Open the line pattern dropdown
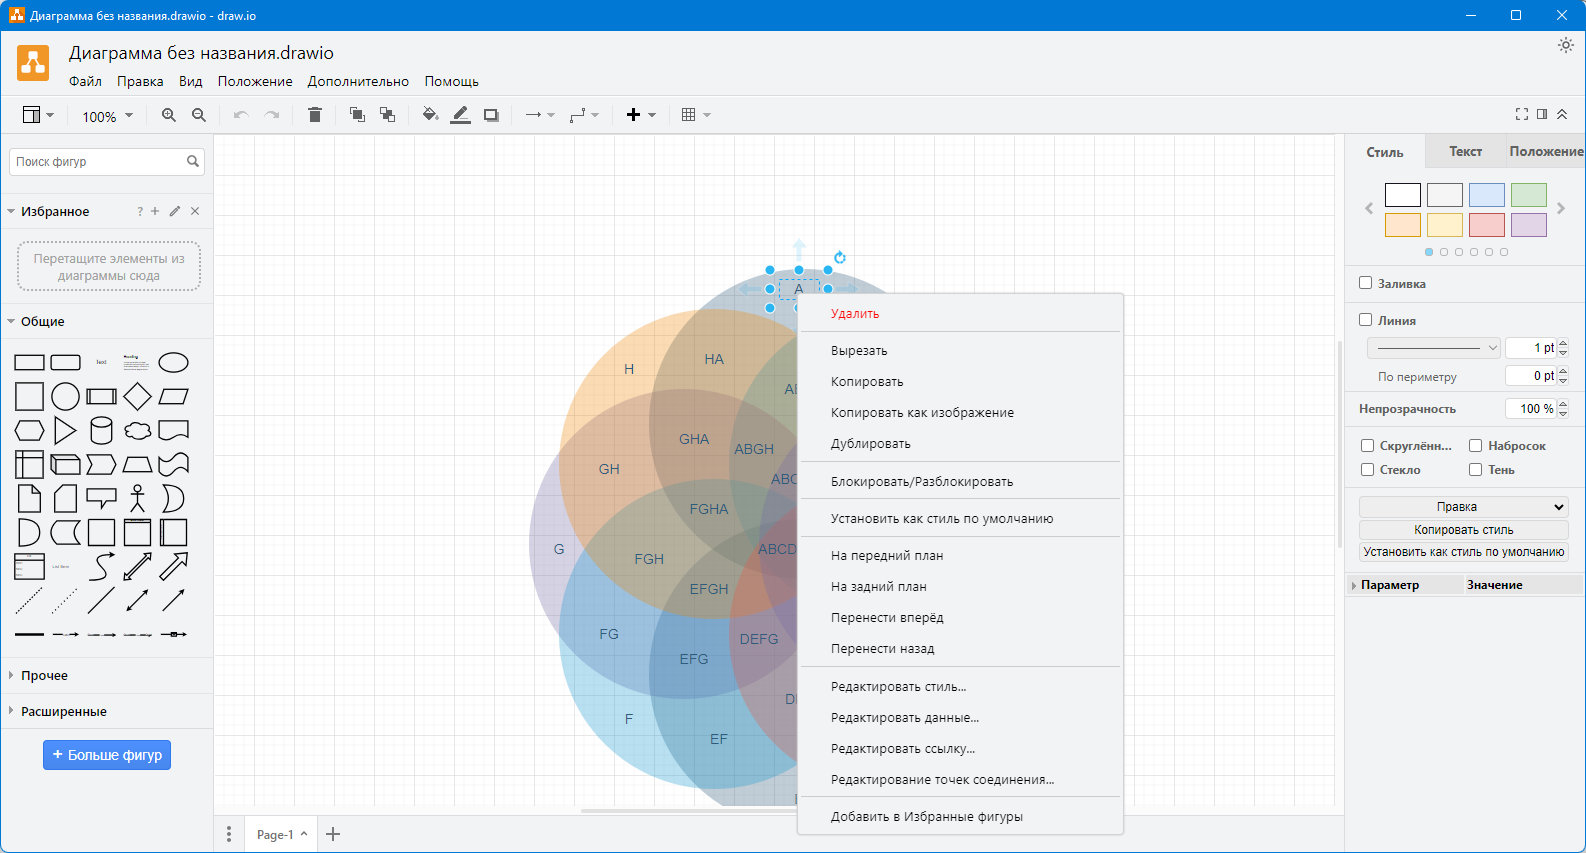Screen dimensions: 1586x853 point(1434,348)
